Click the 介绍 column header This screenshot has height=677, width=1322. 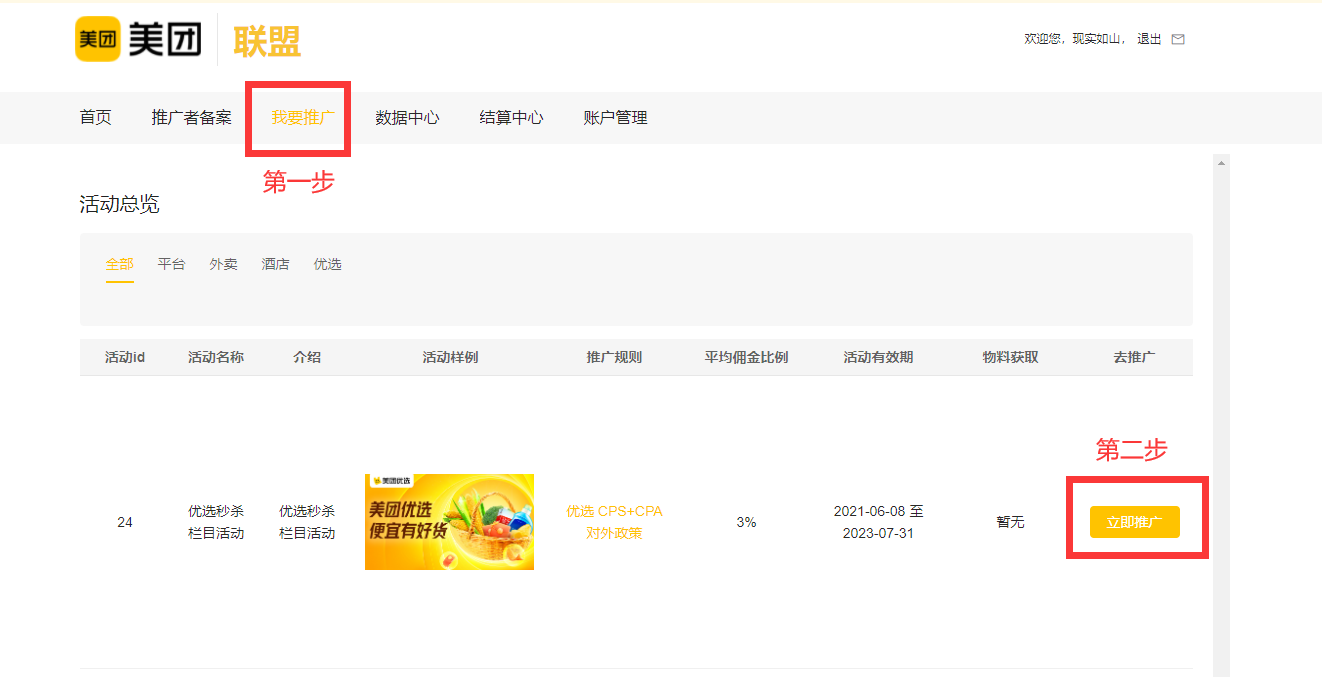[307, 357]
